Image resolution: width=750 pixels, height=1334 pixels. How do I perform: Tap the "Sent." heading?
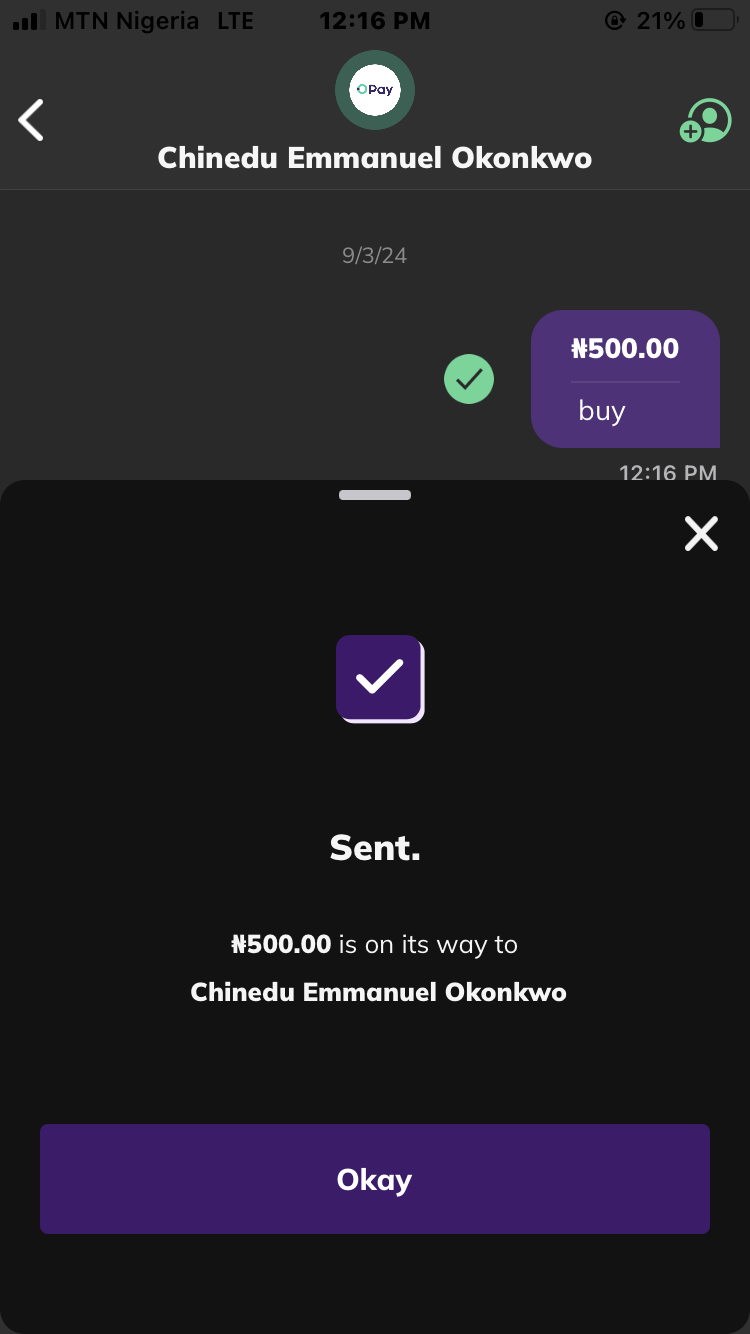click(x=375, y=848)
